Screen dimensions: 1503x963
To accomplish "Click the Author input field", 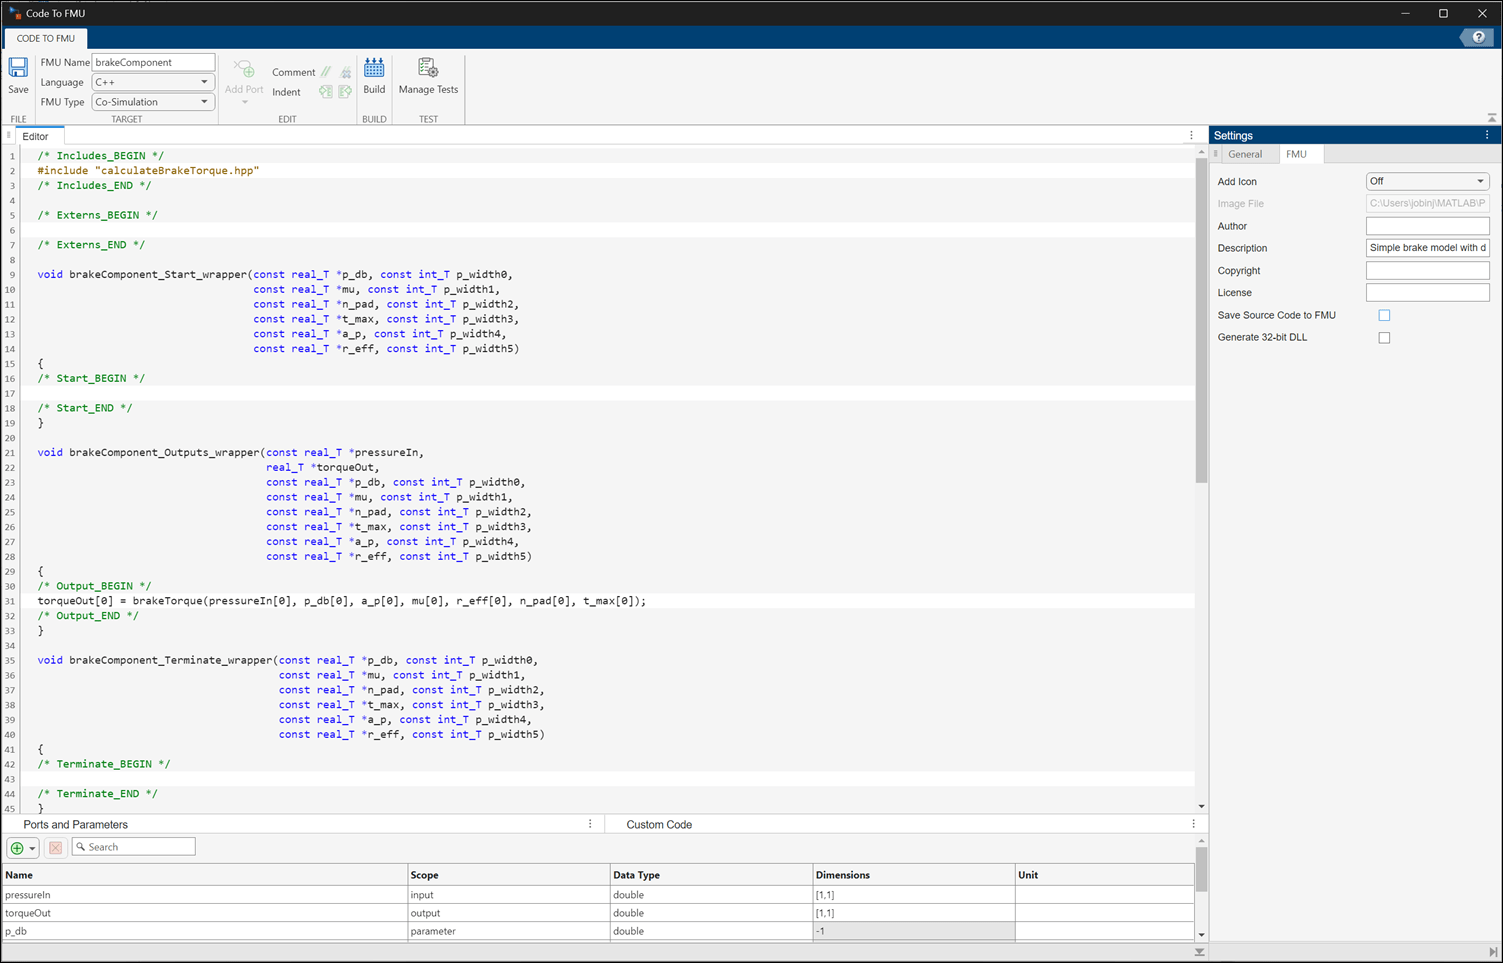I will pos(1427,226).
